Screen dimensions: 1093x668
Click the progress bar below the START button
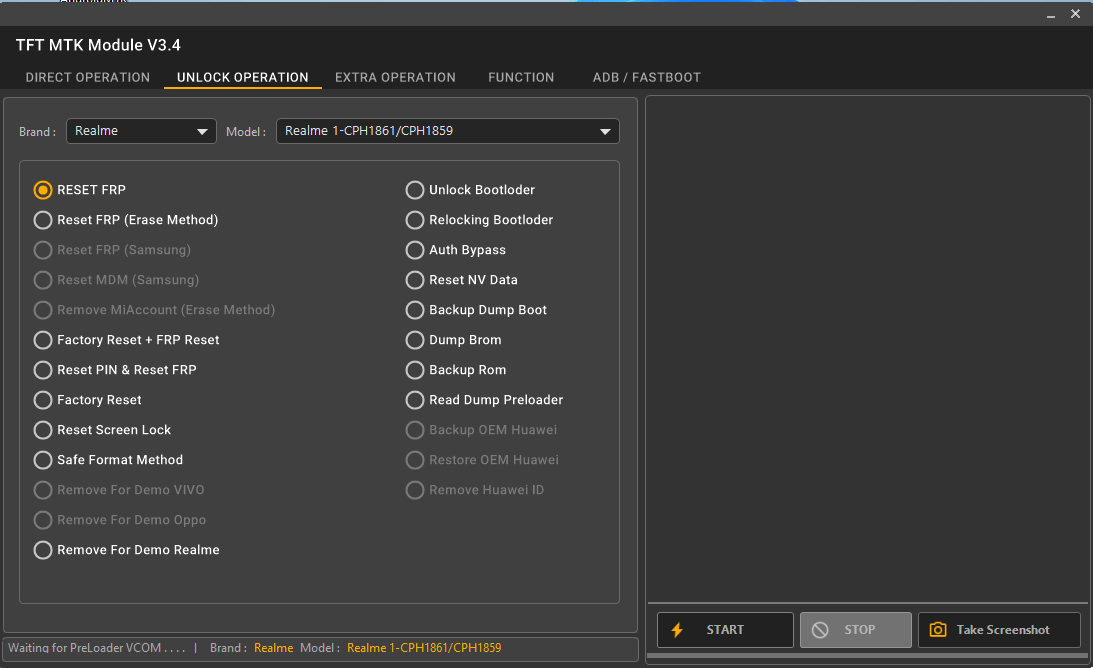pyautogui.click(x=867, y=655)
